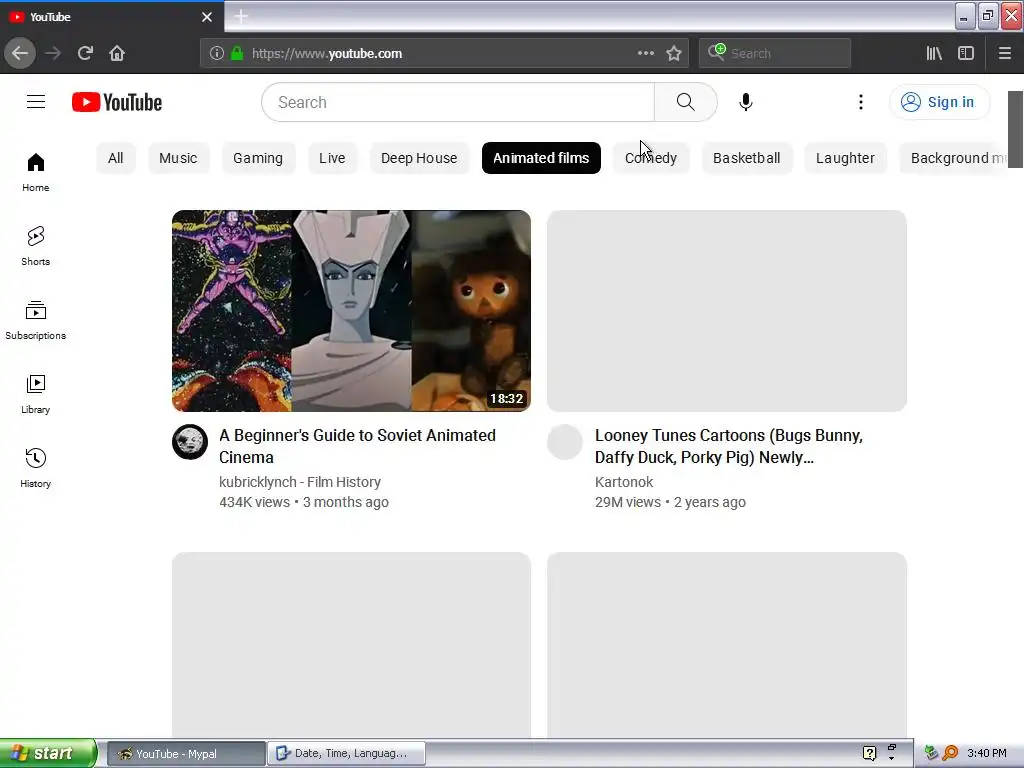Show site information icon in address bar
The image size is (1024, 768).
pos(217,53)
